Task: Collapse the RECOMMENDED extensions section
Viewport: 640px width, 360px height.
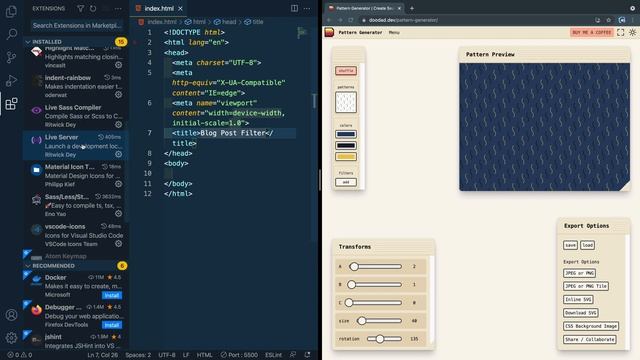Action: [76, 266]
